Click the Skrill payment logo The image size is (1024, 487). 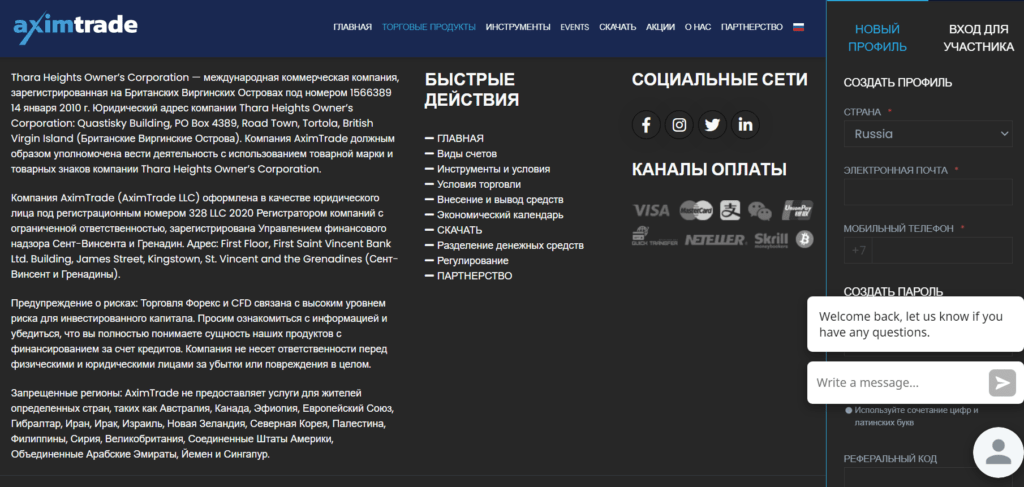(771, 240)
